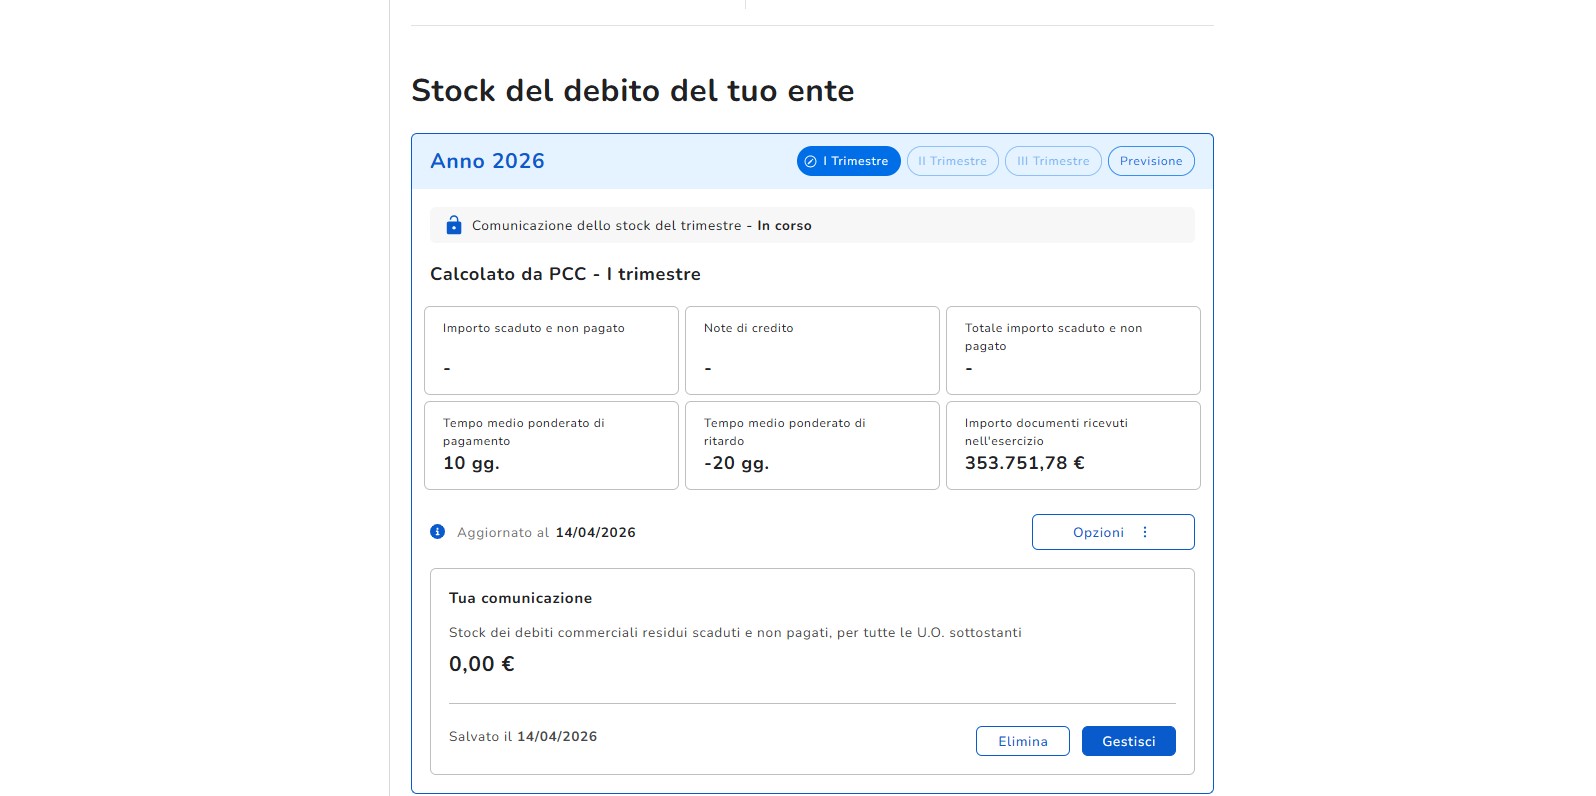This screenshot has height=796, width=1596.
Task: Click the checkmark icon in I Trimestre
Action: 811,161
